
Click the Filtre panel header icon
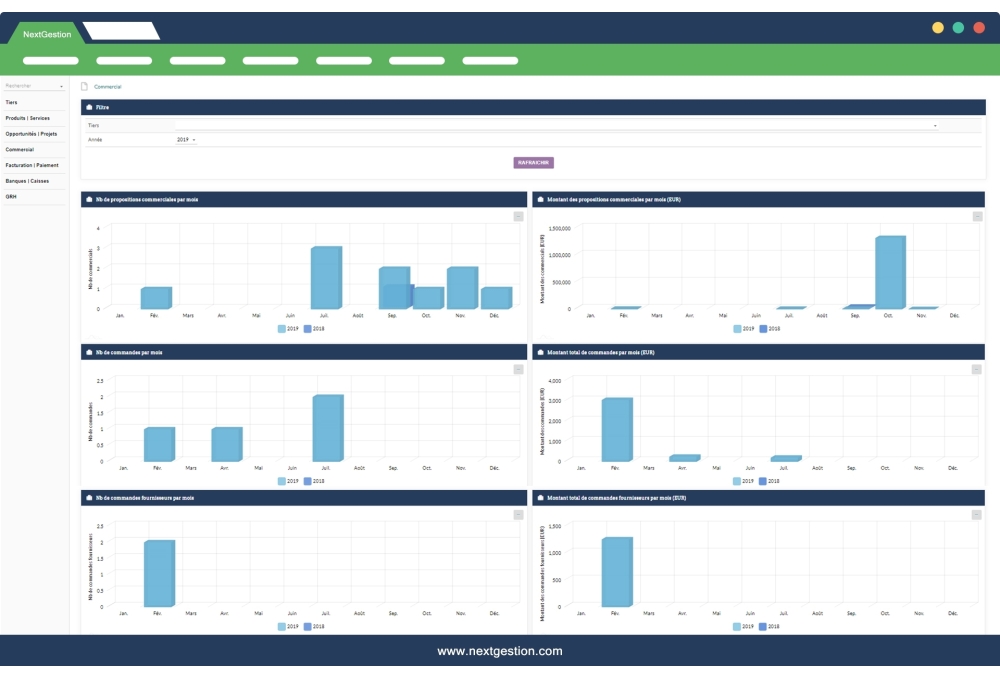[x=90, y=106]
